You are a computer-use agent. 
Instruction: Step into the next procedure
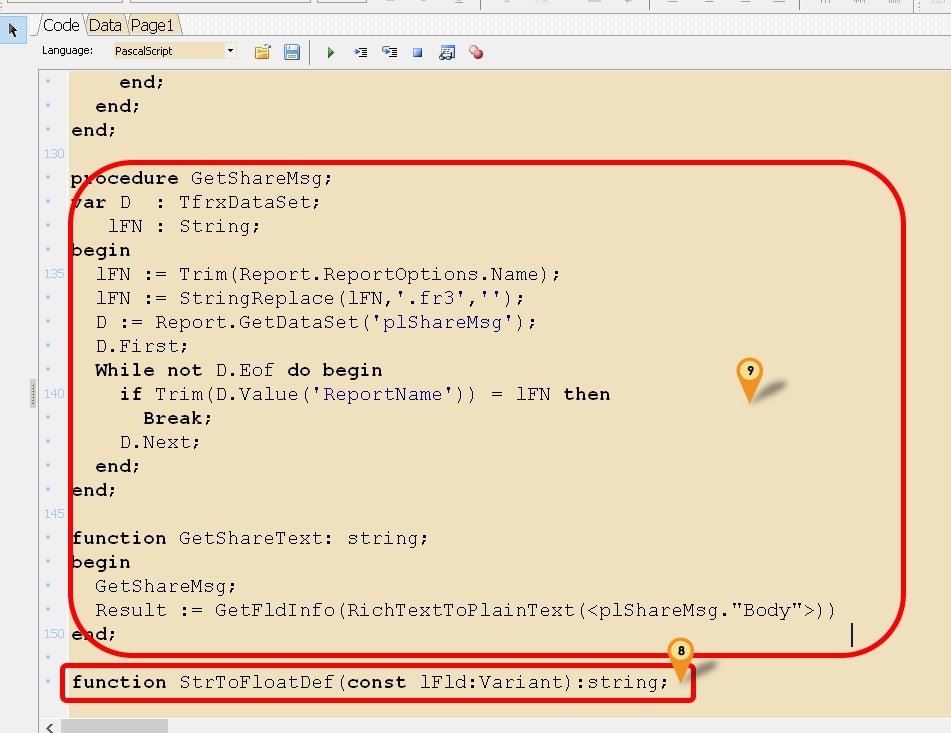pos(360,52)
